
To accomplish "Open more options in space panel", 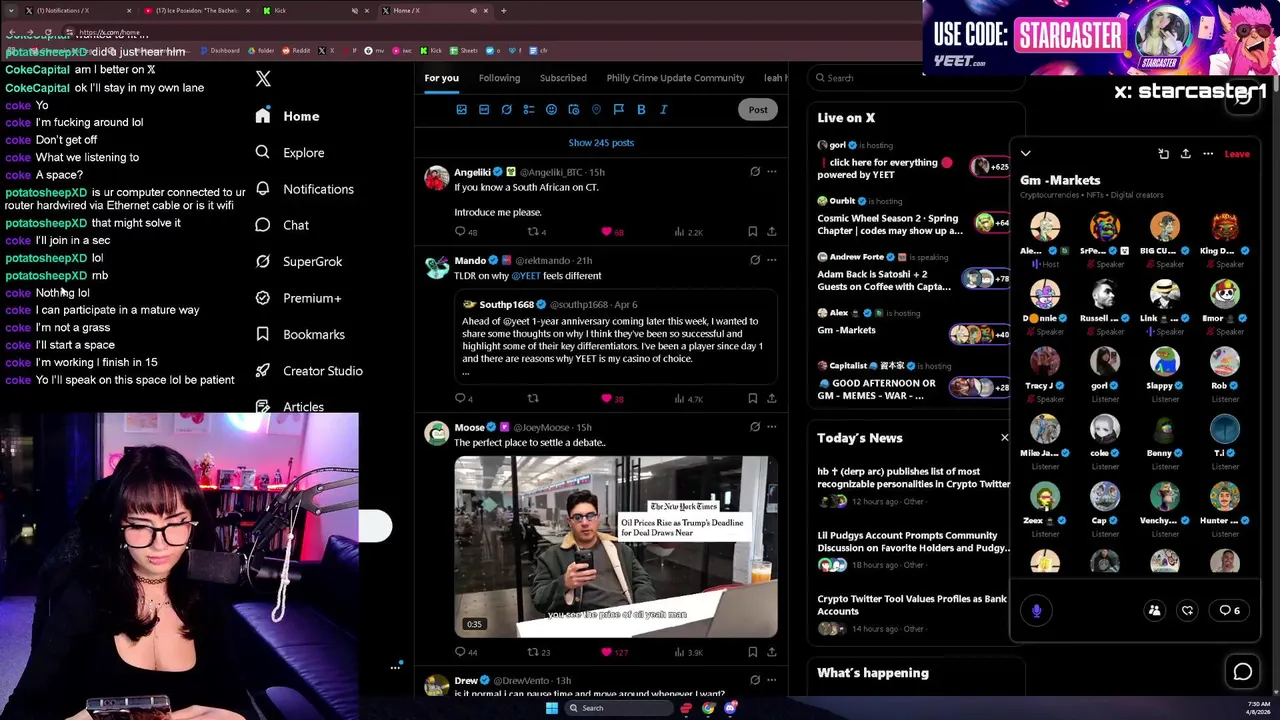I will [1208, 154].
